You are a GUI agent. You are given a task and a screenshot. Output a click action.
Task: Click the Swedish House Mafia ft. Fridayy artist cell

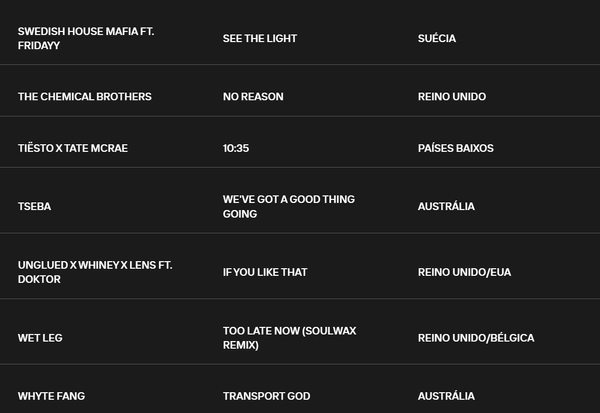(x=86, y=38)
